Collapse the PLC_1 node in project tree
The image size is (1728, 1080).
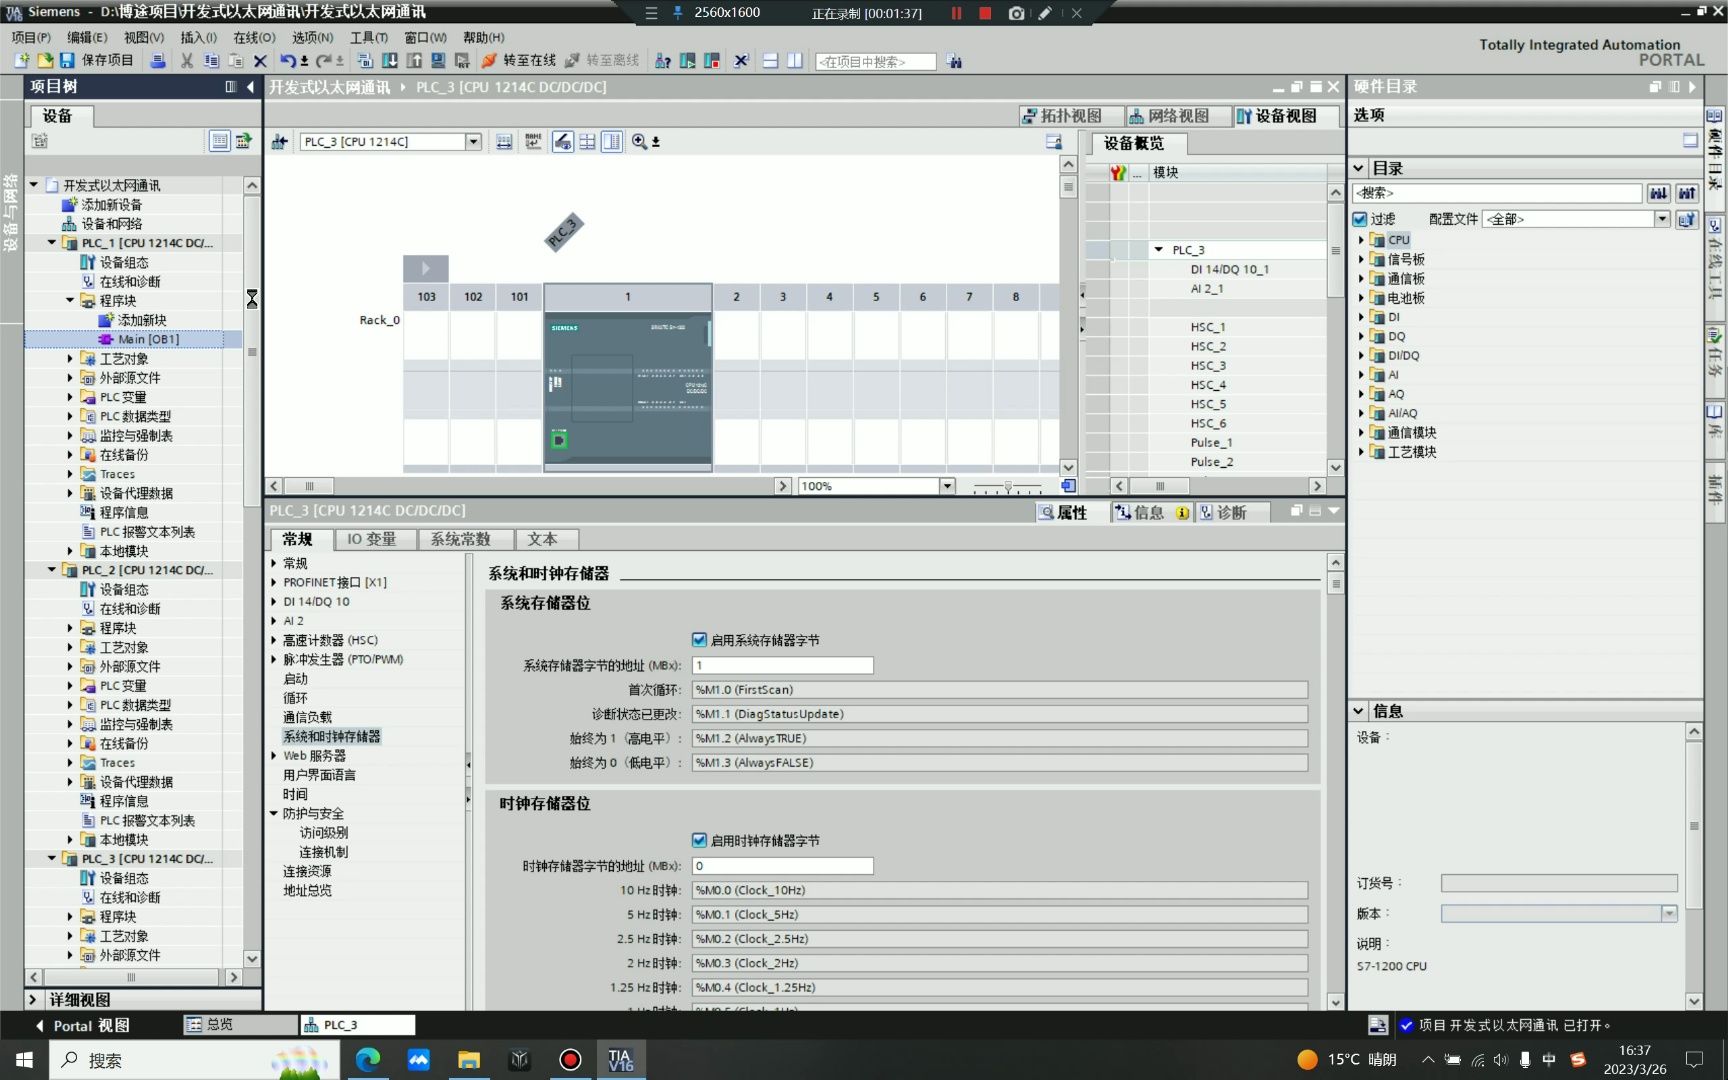pos(52,243)
